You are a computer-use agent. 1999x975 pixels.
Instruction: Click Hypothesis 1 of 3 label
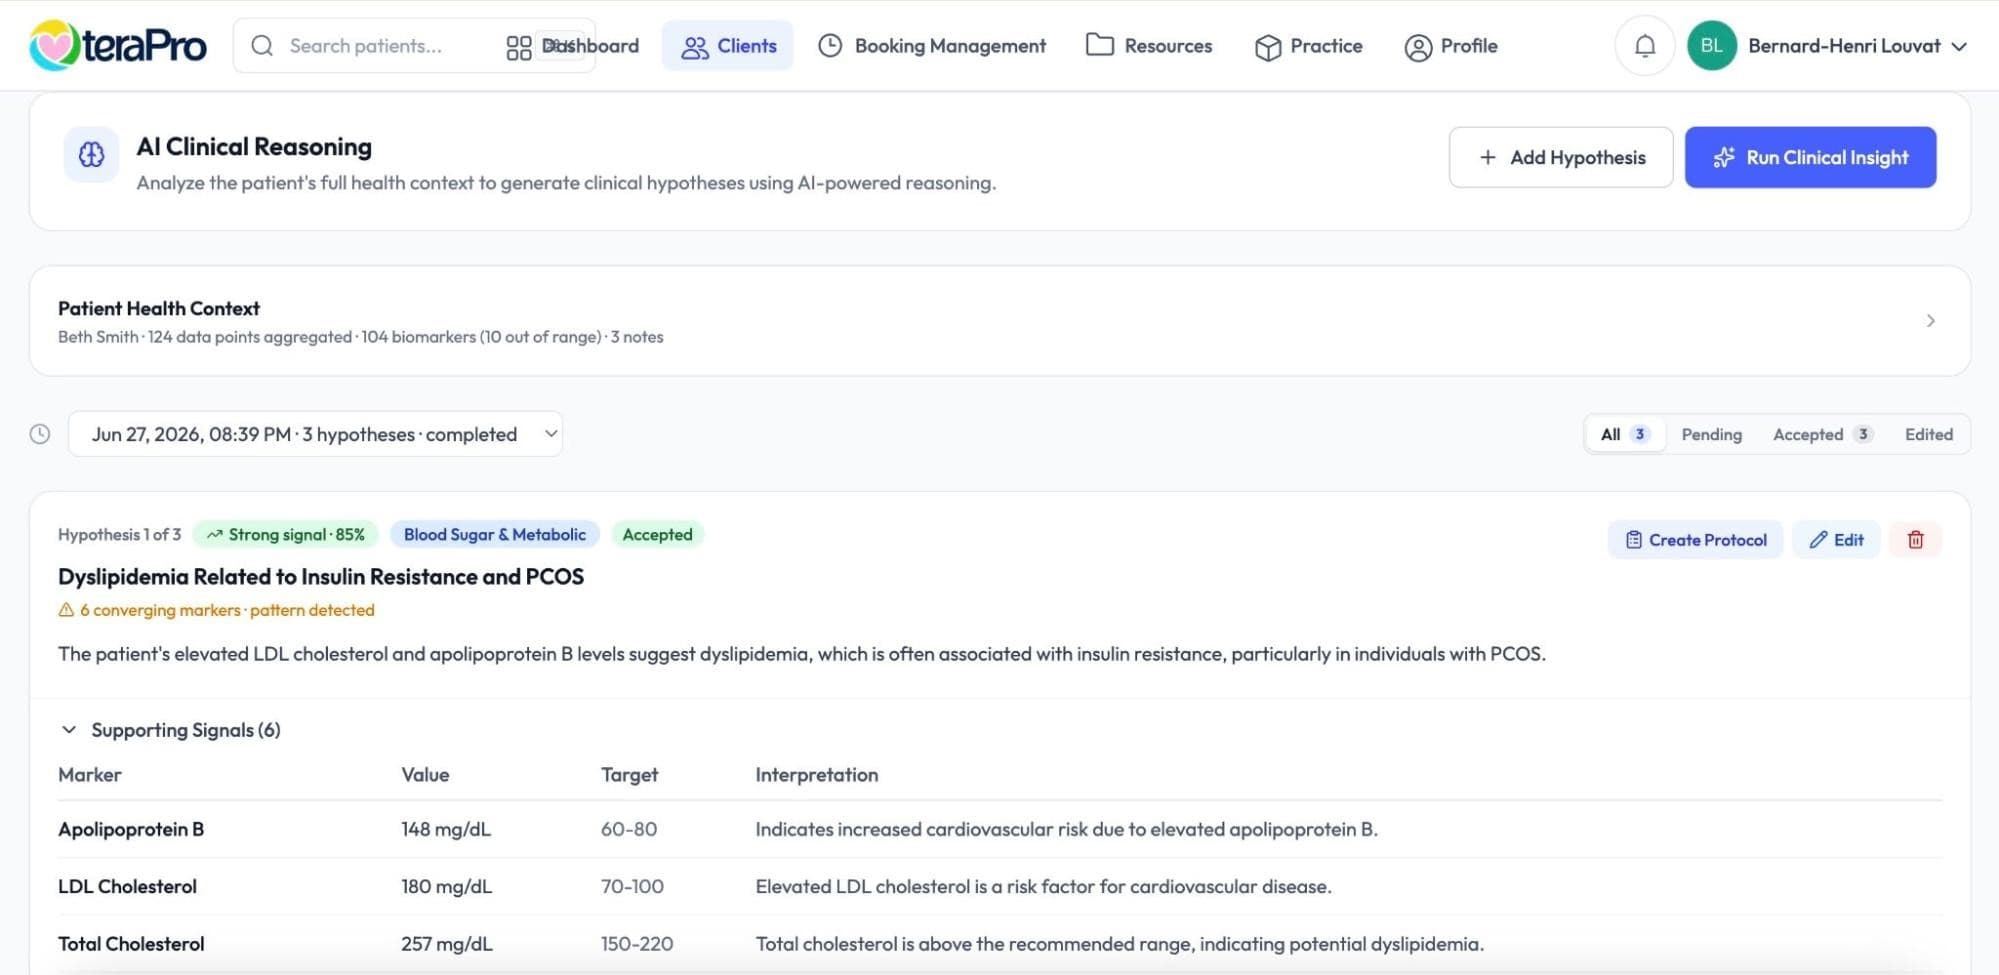[x=119, y=535]
